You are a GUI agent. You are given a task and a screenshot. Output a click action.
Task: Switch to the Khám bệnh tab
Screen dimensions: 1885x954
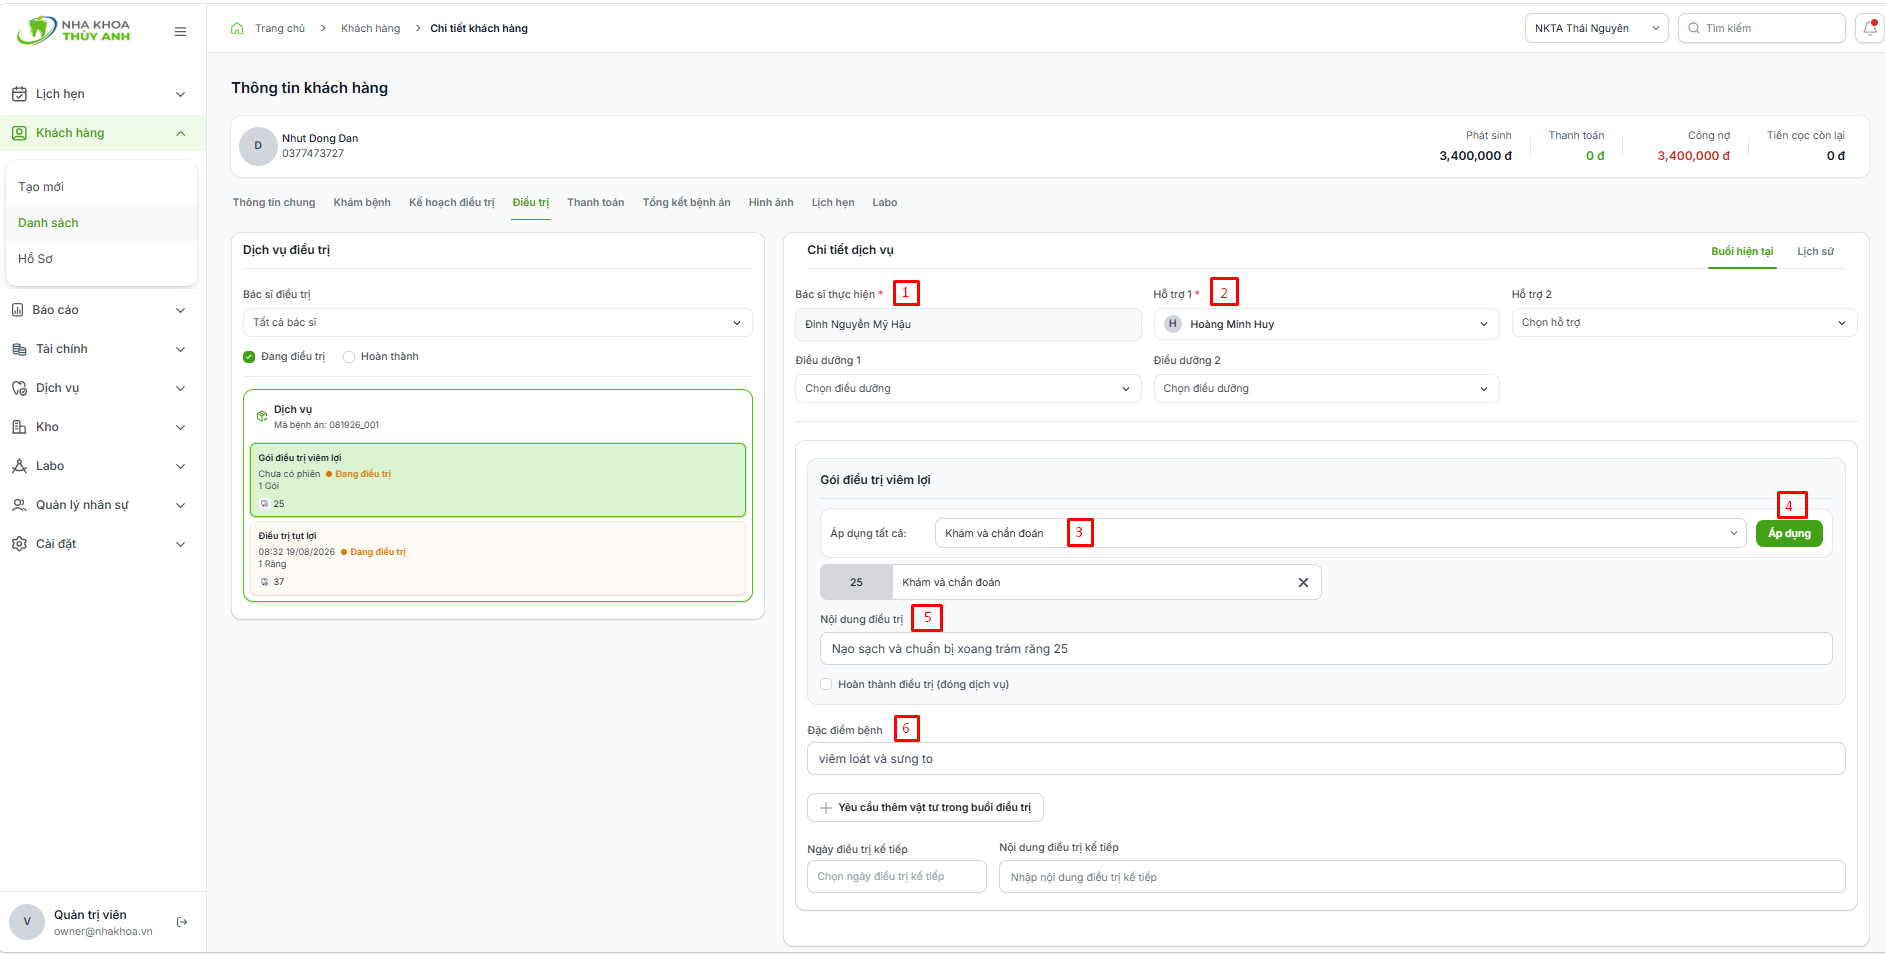point(362,203)
